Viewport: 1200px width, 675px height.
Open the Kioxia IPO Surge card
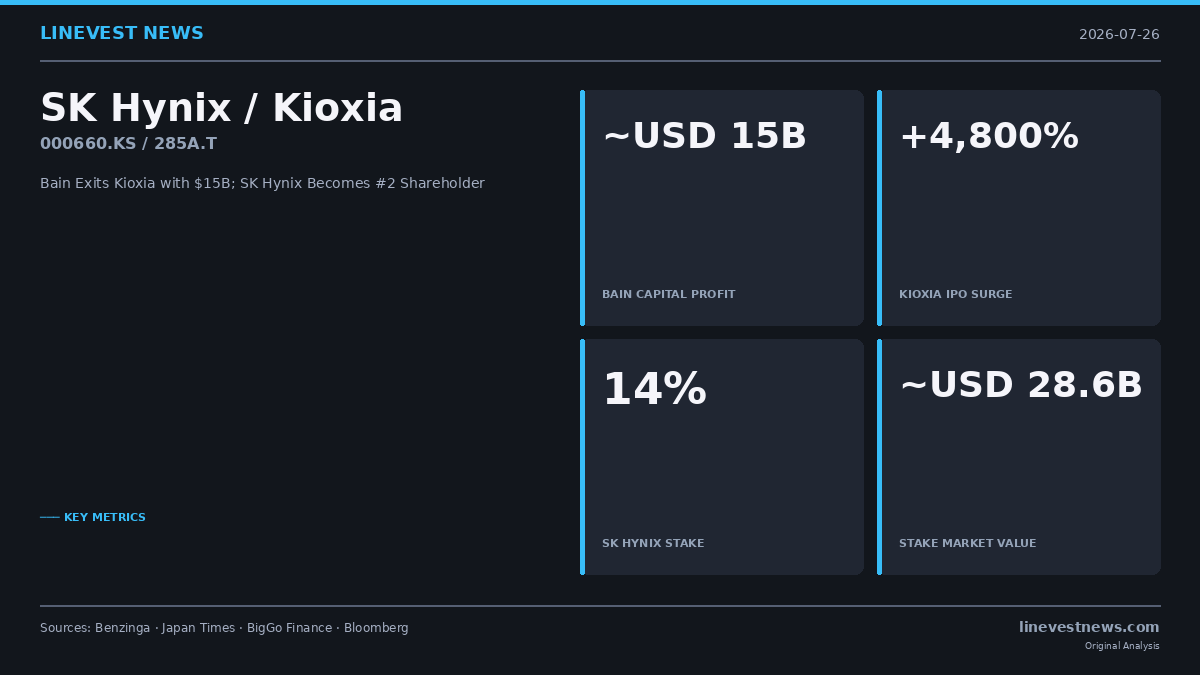(1019, 208)
